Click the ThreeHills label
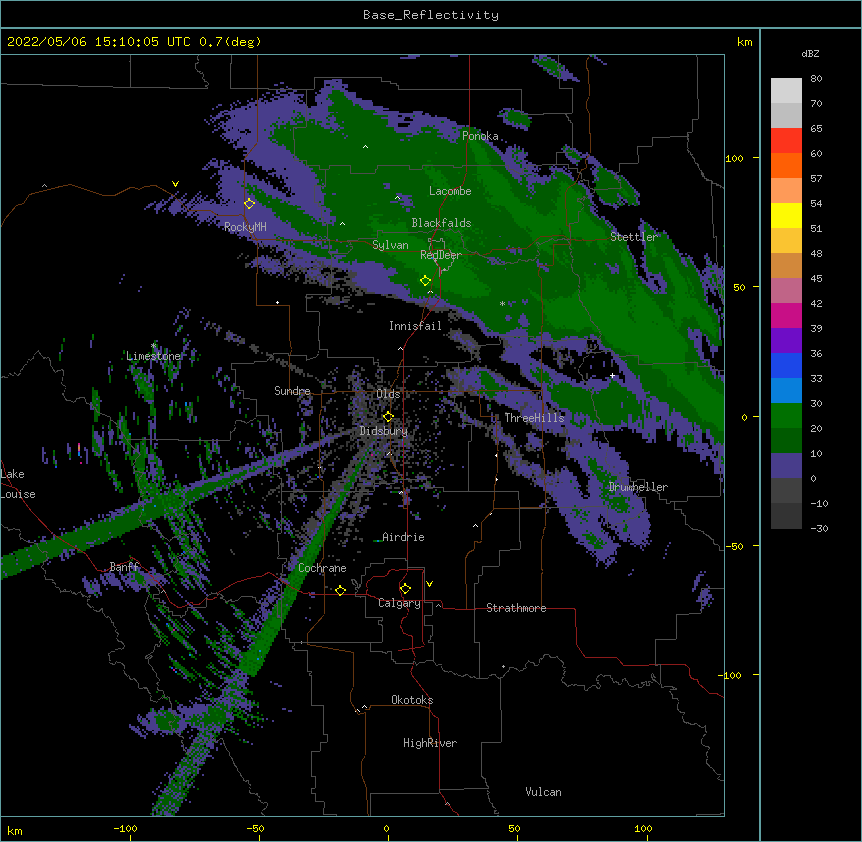 (534, 418)
